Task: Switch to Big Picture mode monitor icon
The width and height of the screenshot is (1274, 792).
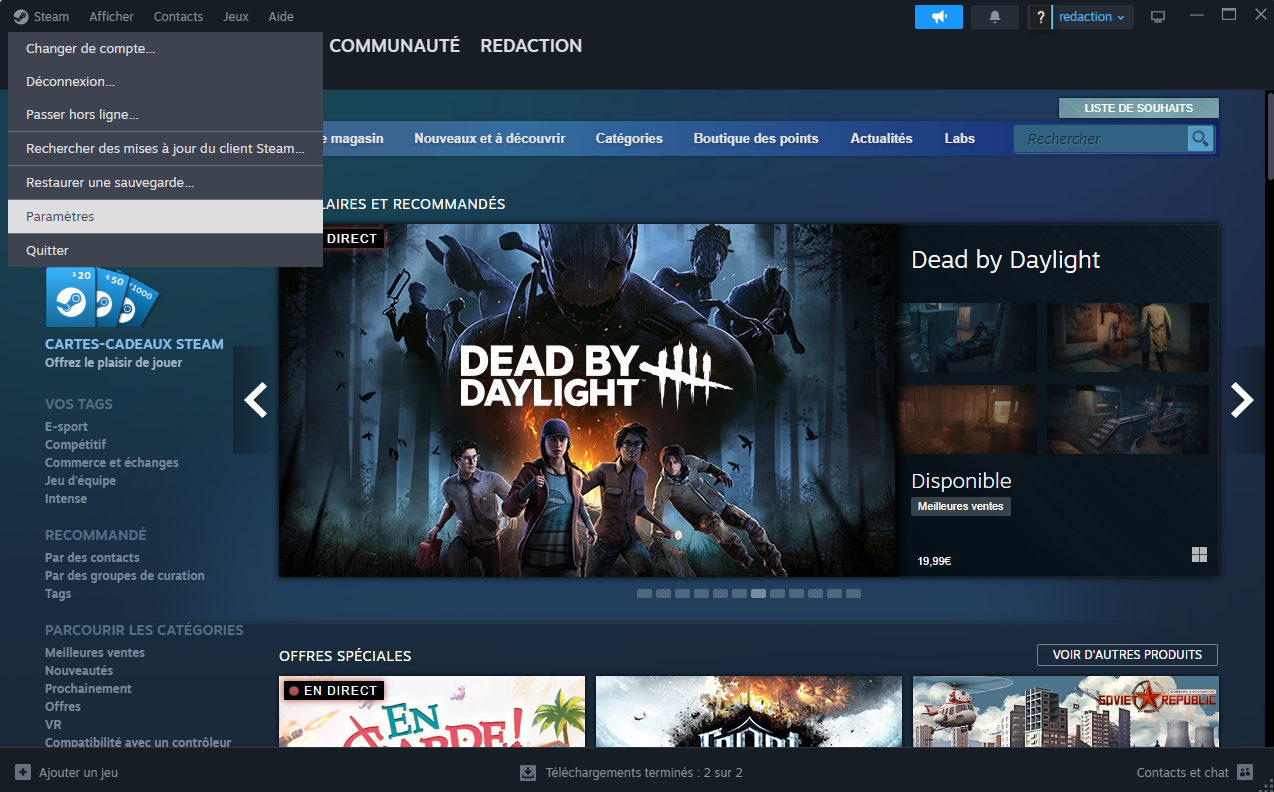Action: (x=1158, y=17)
